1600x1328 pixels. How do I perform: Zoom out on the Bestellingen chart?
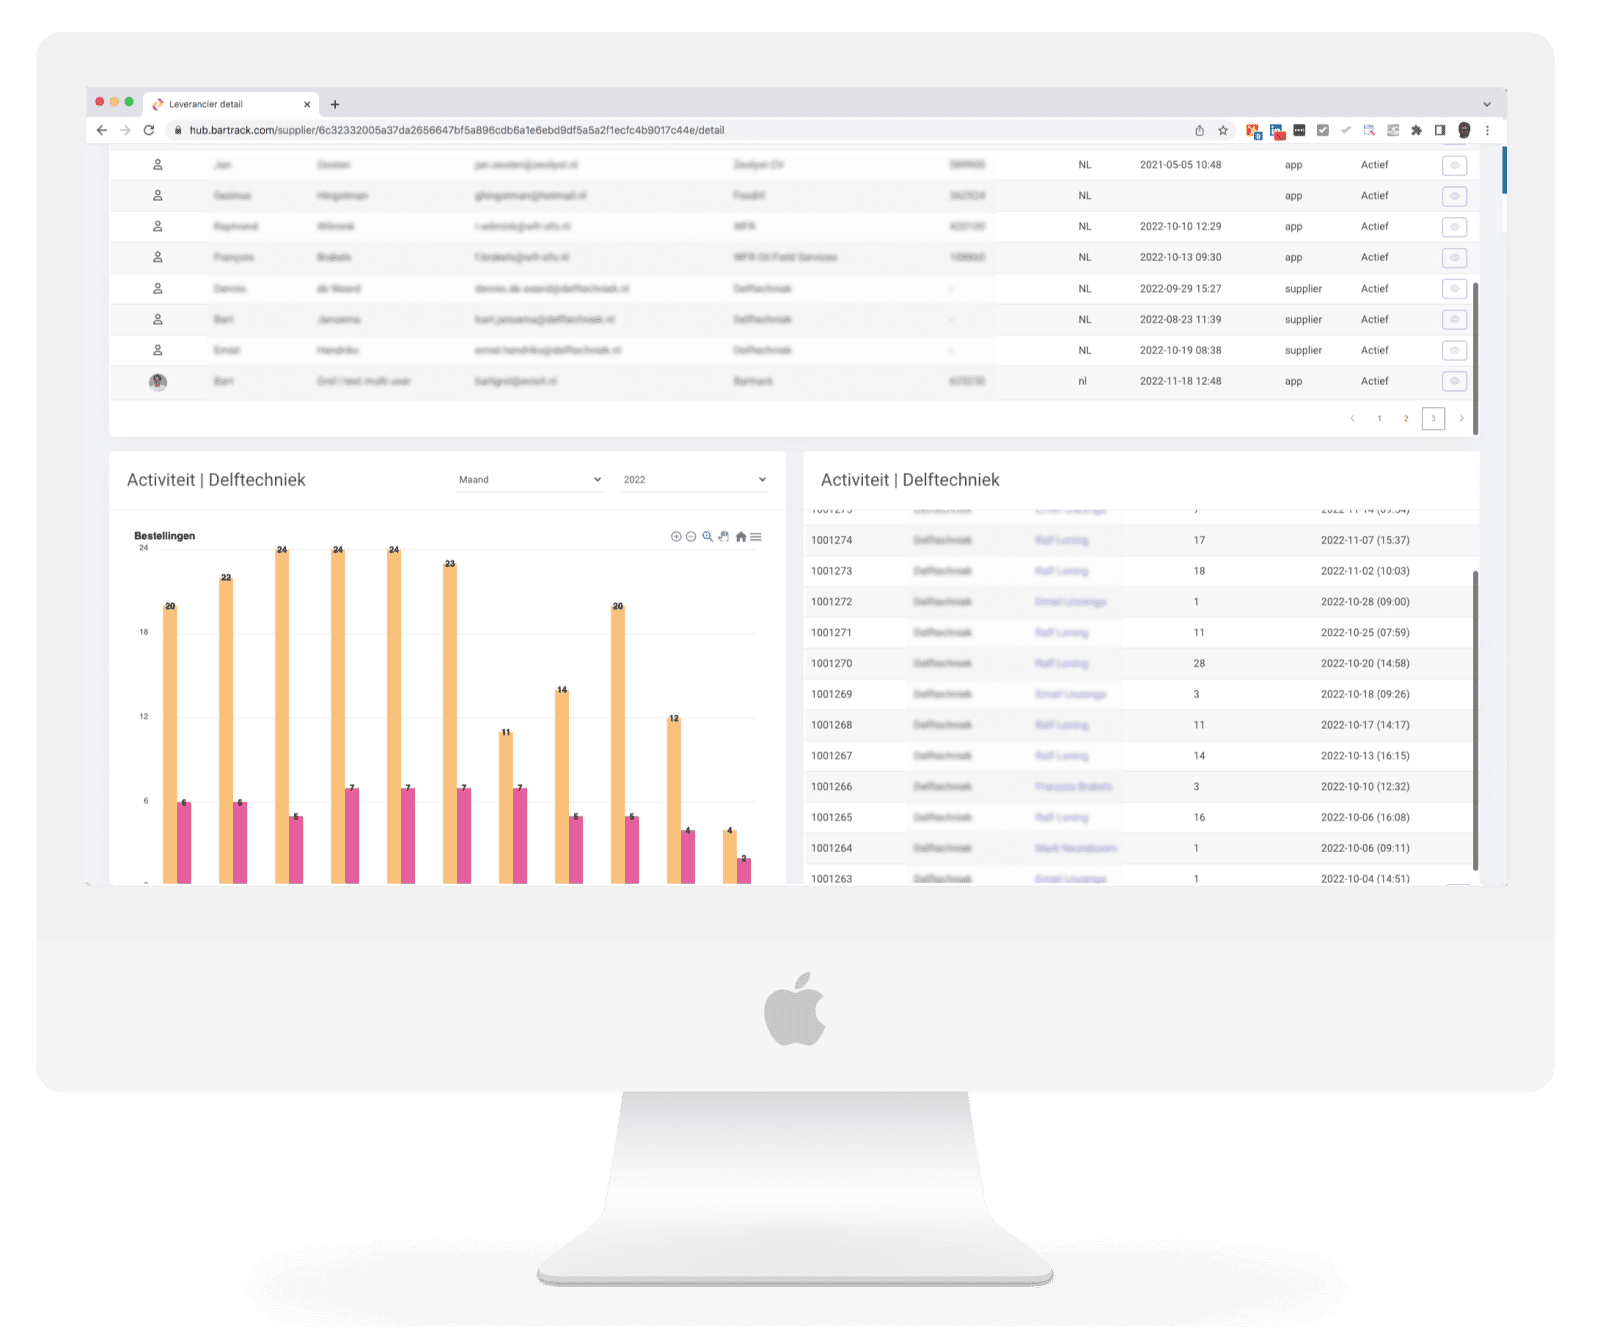click(691, 537)
